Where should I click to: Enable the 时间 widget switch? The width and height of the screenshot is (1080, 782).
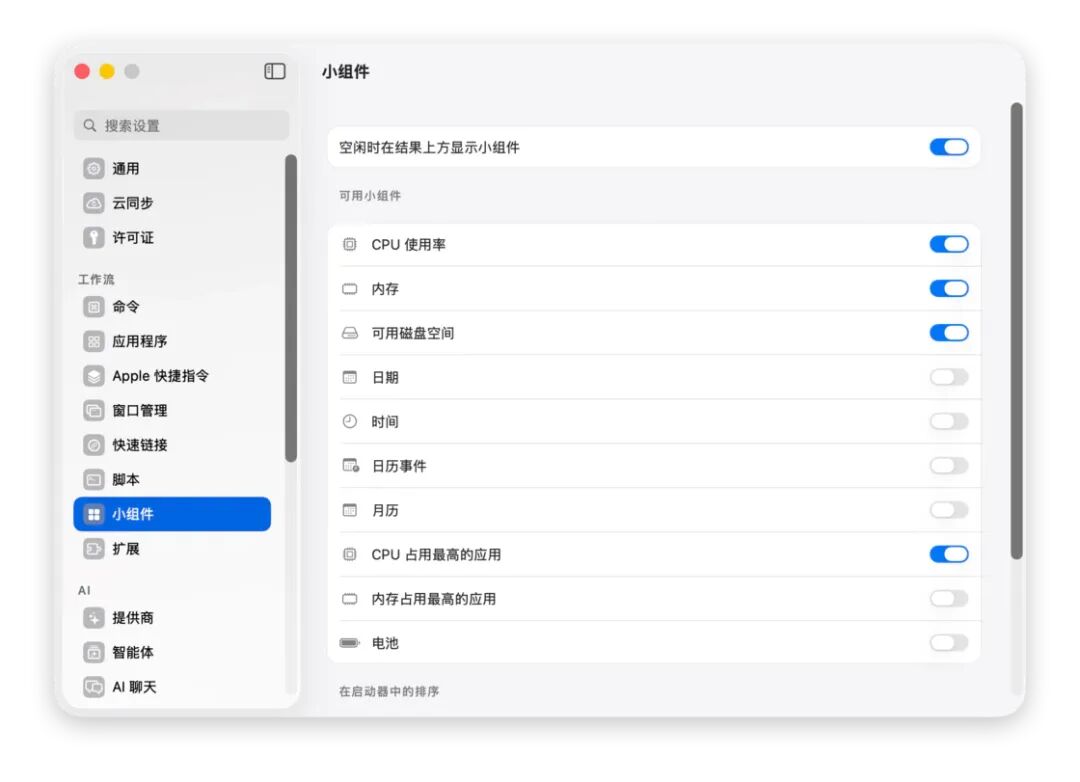949,421
